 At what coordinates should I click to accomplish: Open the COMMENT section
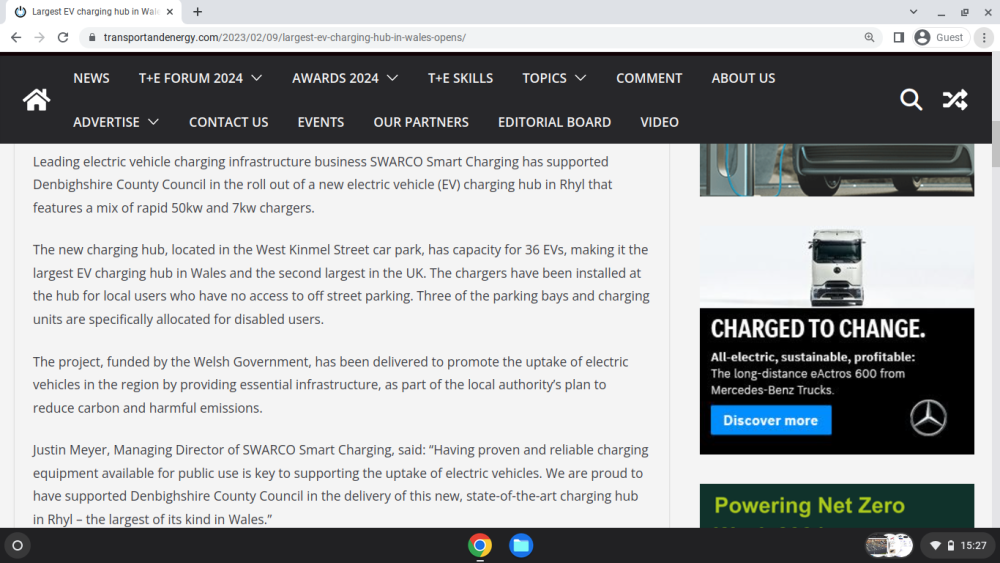(x=649, y=78)
